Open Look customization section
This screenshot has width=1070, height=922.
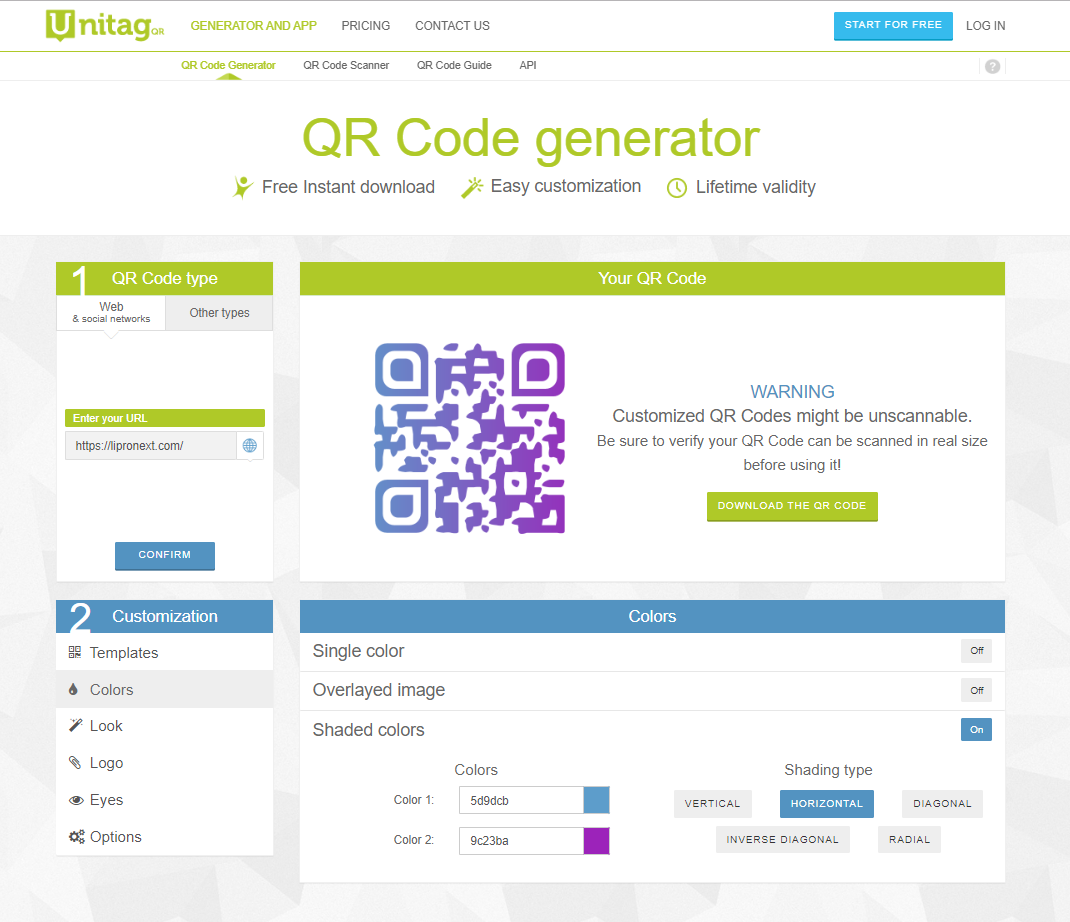click(164, 725)
